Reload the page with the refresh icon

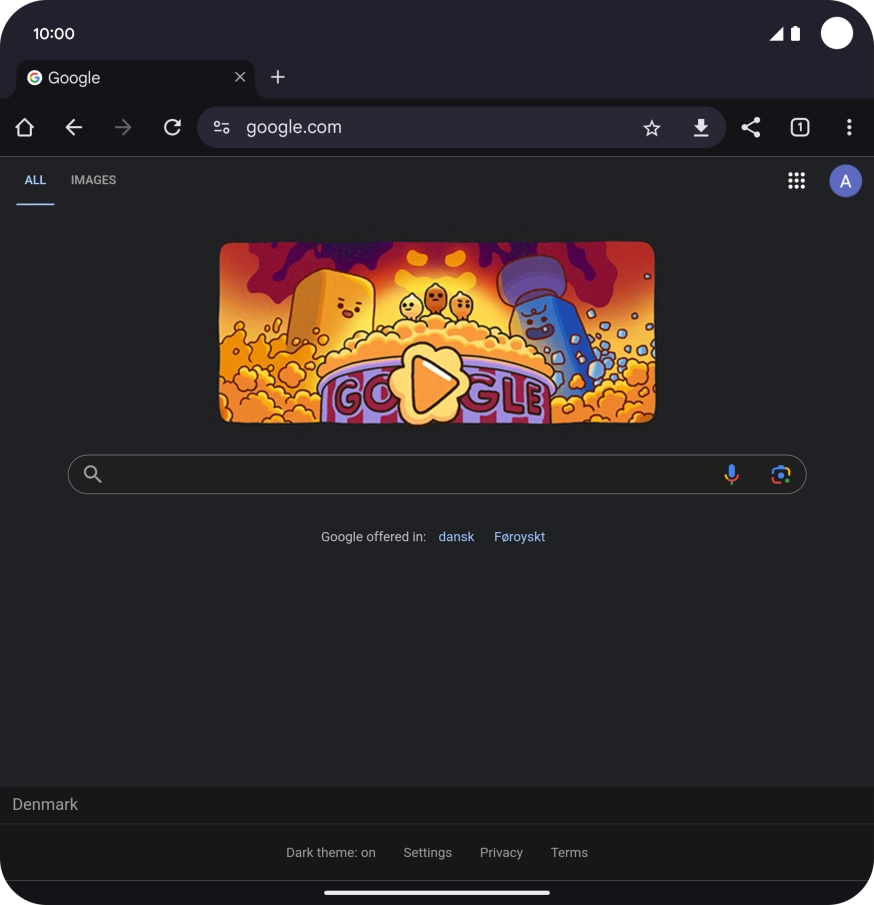(172, 127)
